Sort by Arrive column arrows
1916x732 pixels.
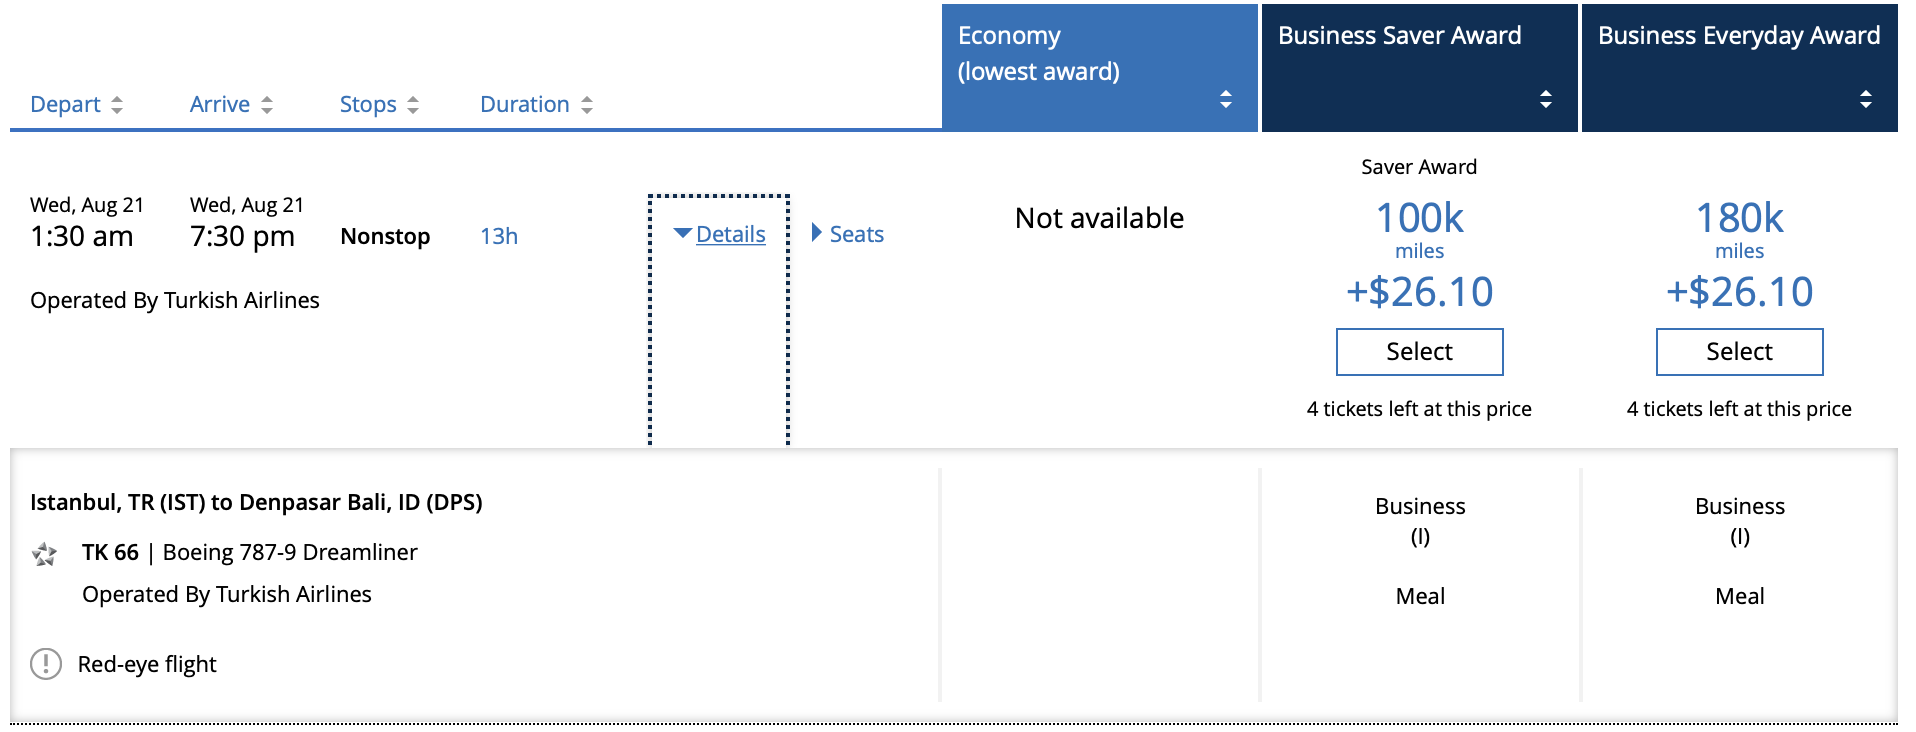(267, 105)
